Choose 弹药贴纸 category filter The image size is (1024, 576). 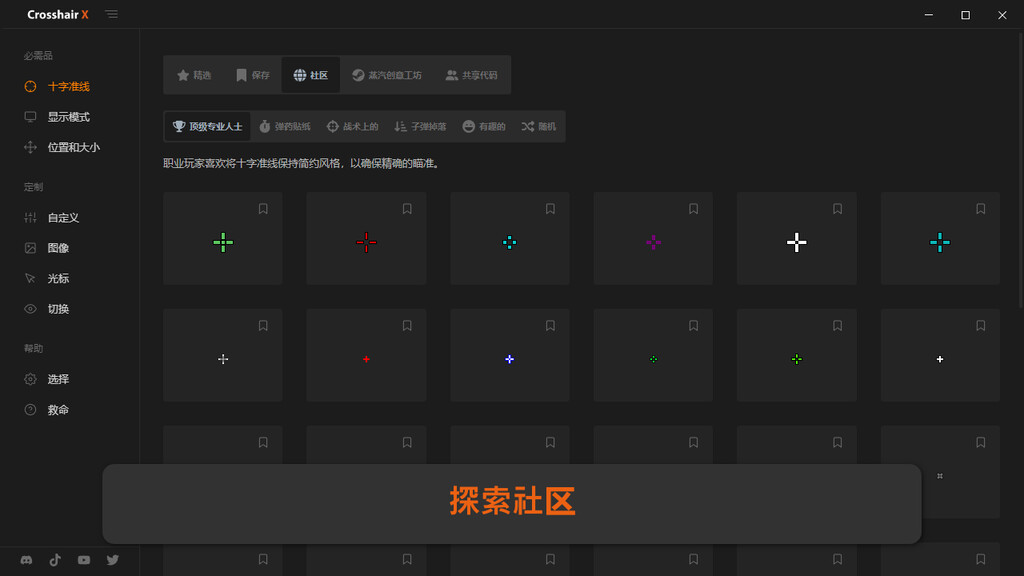point(284,127)
